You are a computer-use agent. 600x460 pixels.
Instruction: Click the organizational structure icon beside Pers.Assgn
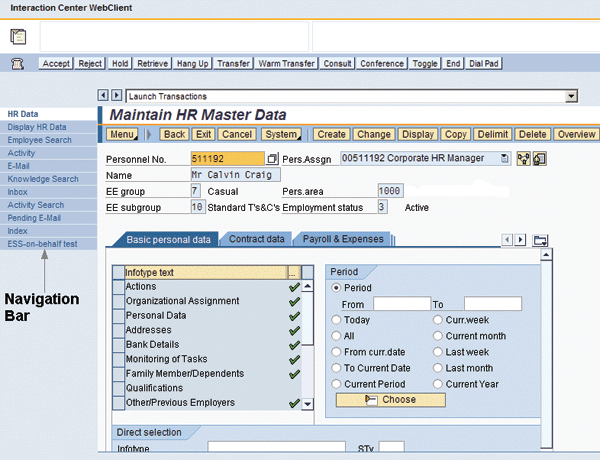coord(523,158)
